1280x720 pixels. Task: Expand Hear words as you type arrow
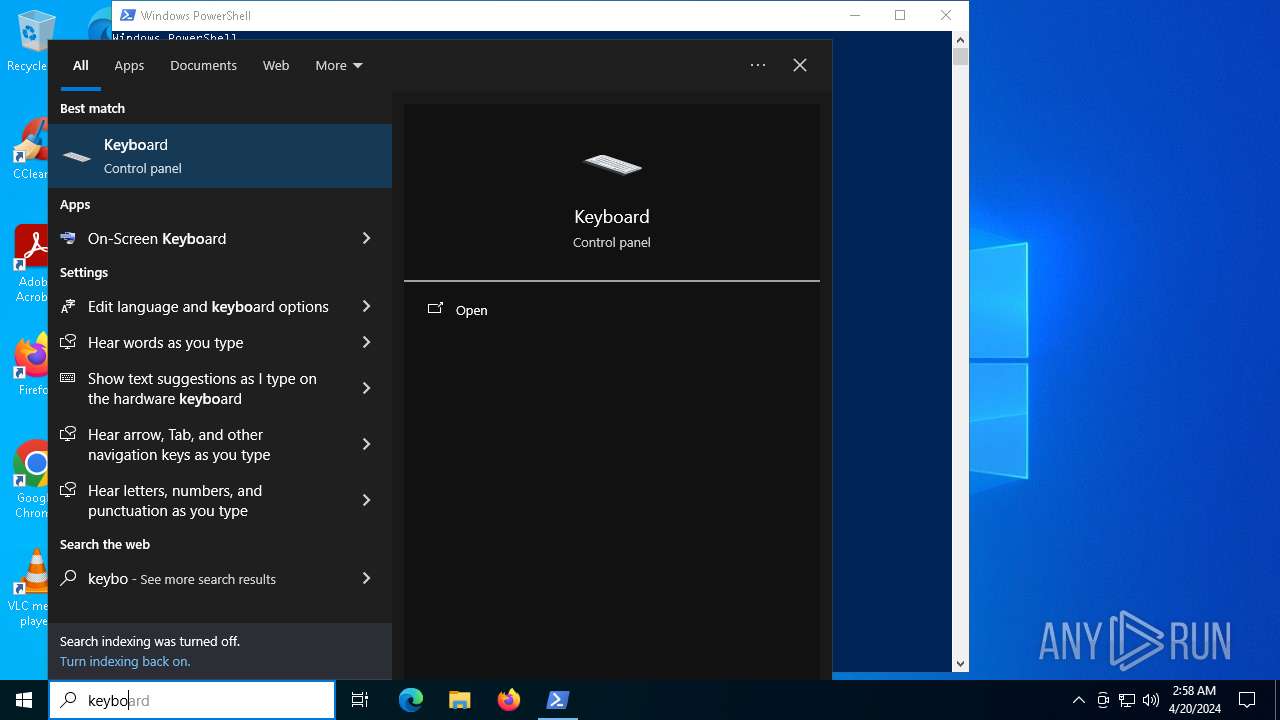click(x=366, y=342)
